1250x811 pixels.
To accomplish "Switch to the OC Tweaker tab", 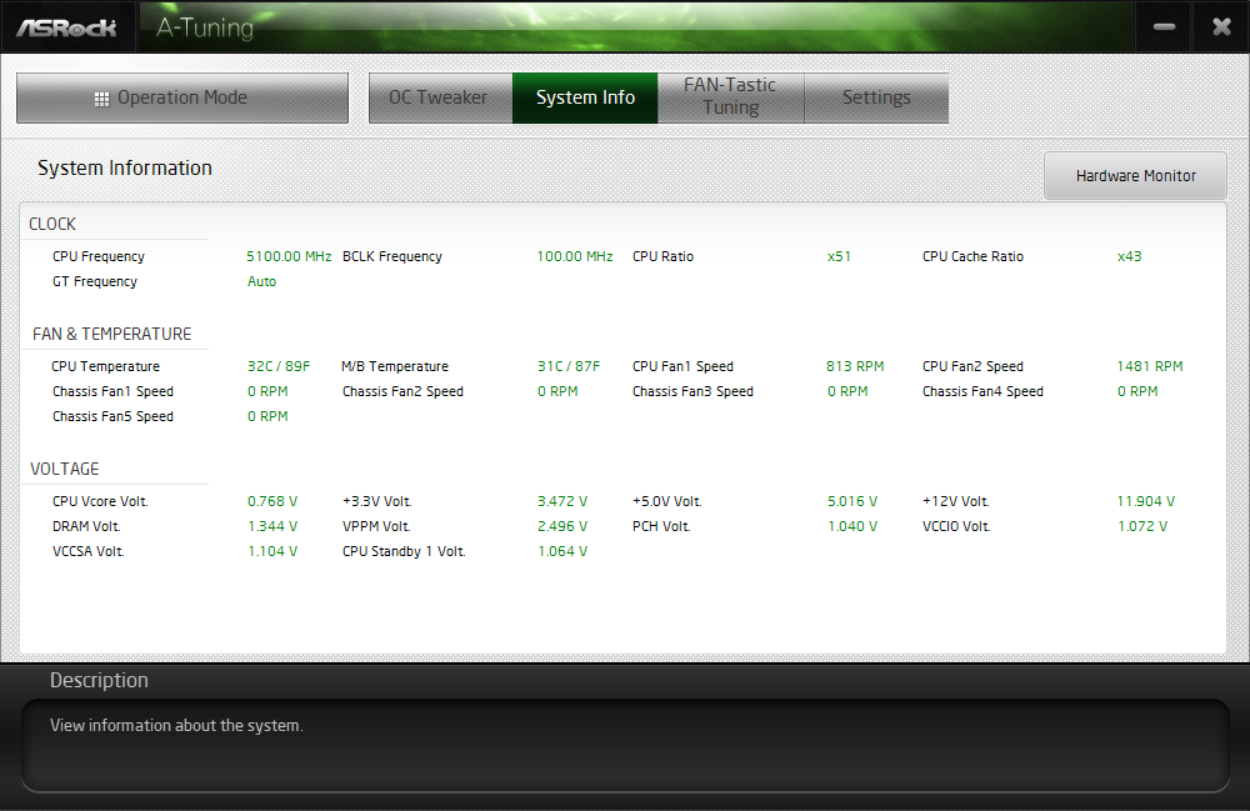I will [x=440, y=98].
